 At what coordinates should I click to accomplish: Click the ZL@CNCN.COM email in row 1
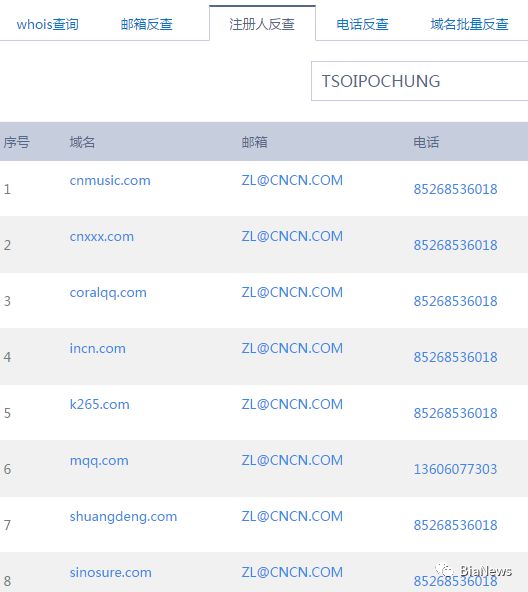pos(292,180)
